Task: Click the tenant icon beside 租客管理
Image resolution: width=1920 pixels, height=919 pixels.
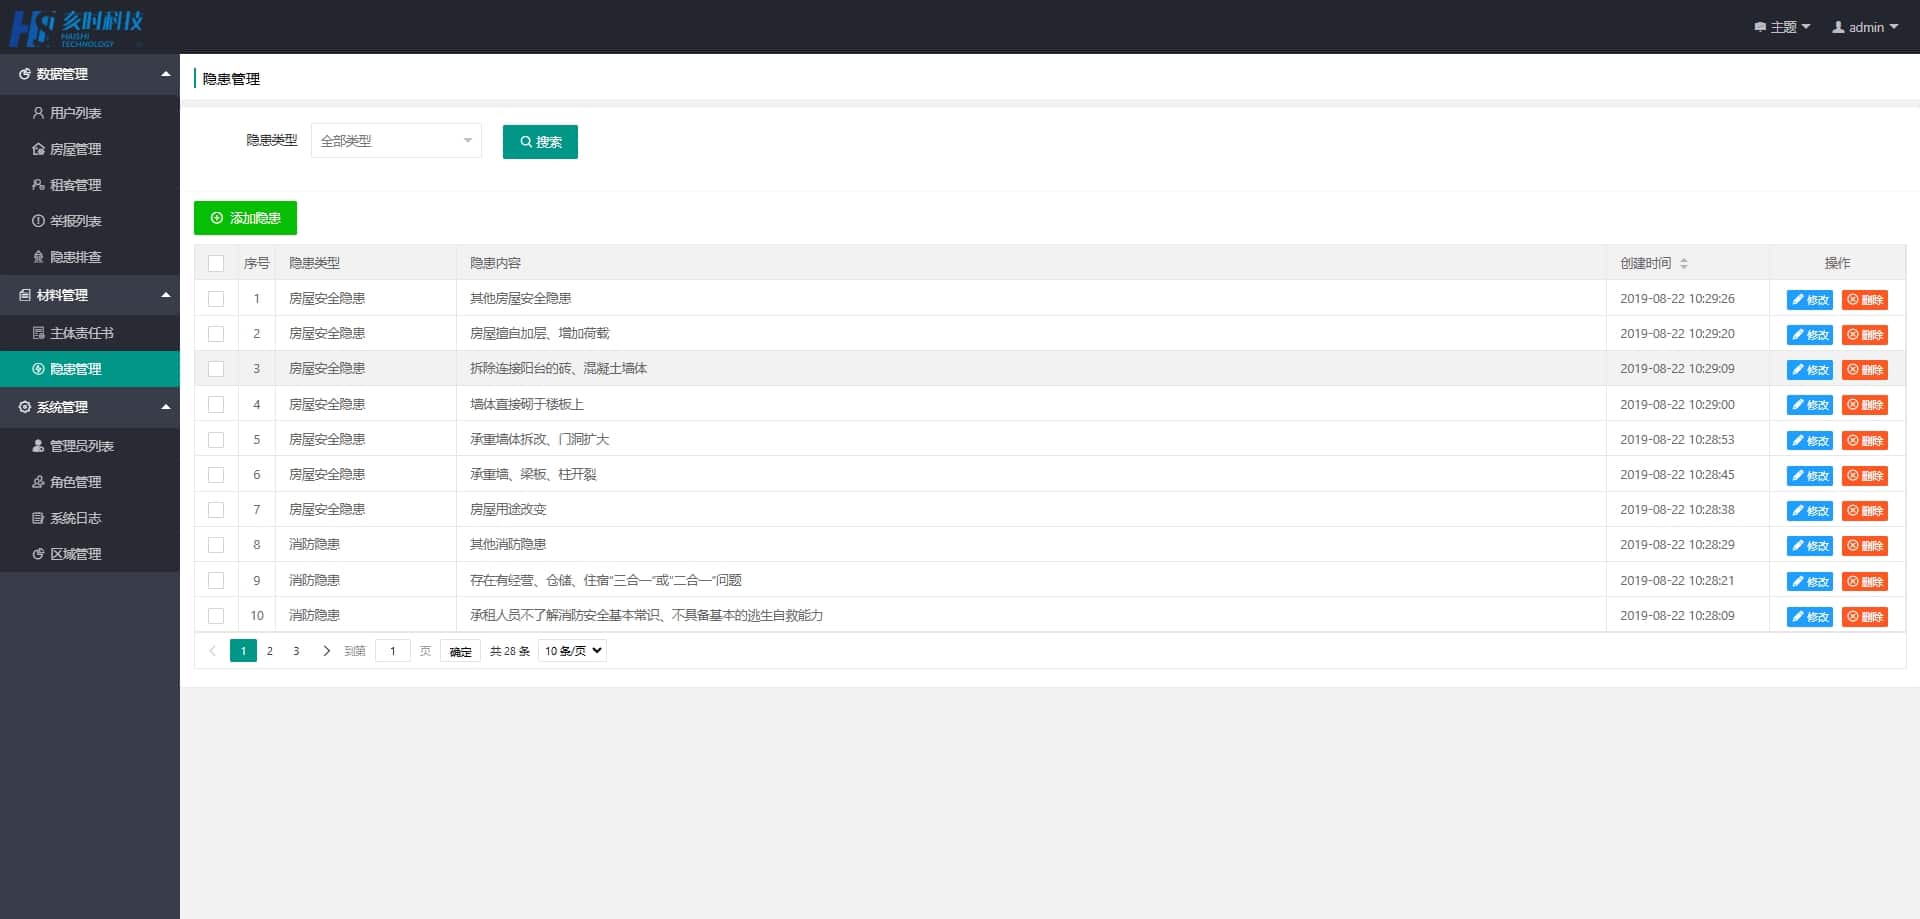Action: 38,185
